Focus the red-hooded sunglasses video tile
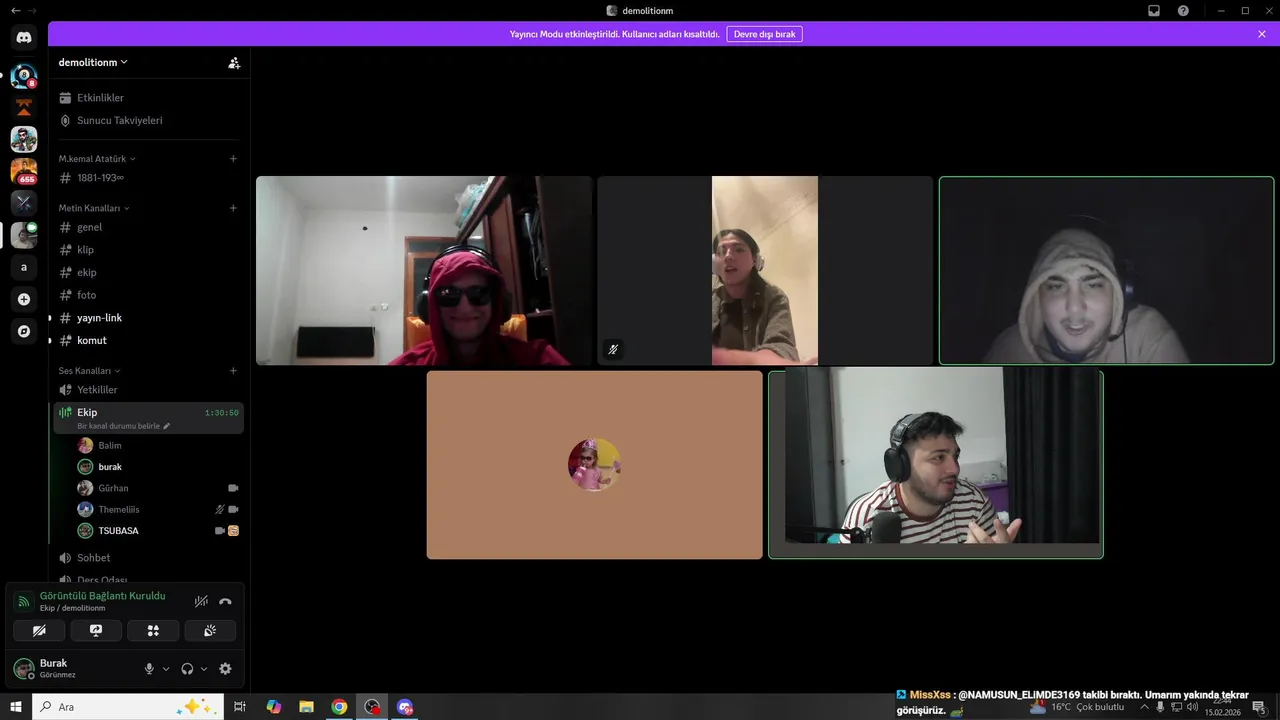The width and height of the screenshot is (1280, 720). tap(424, 271)
